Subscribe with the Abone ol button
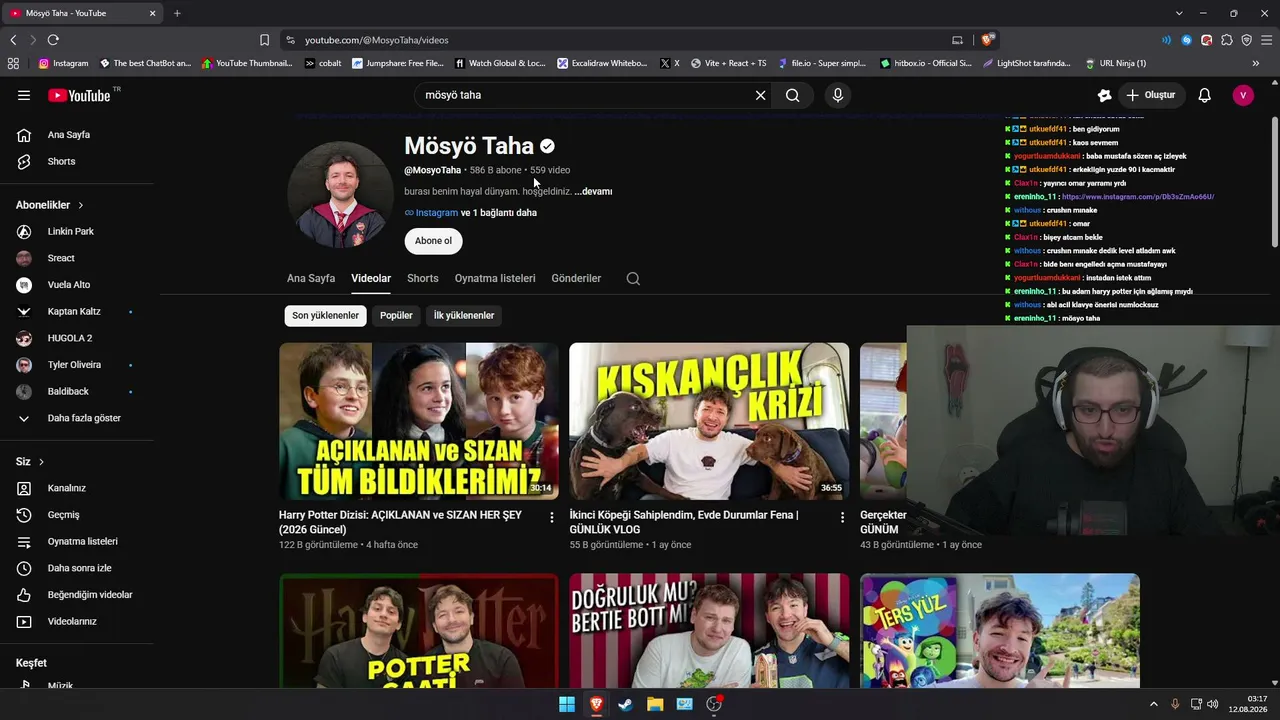The height and width of the screenshot is (720, 1280). [x=433, y=241]
